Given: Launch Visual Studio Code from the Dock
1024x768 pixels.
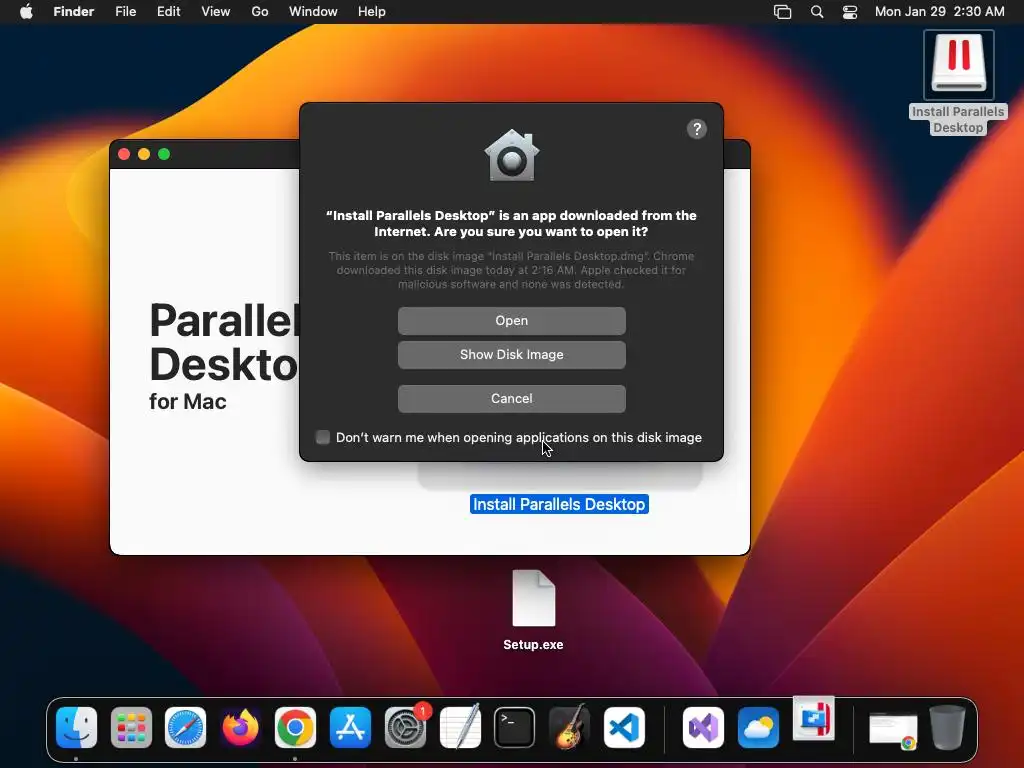Looking at the screenshot, I should point(624,728).
